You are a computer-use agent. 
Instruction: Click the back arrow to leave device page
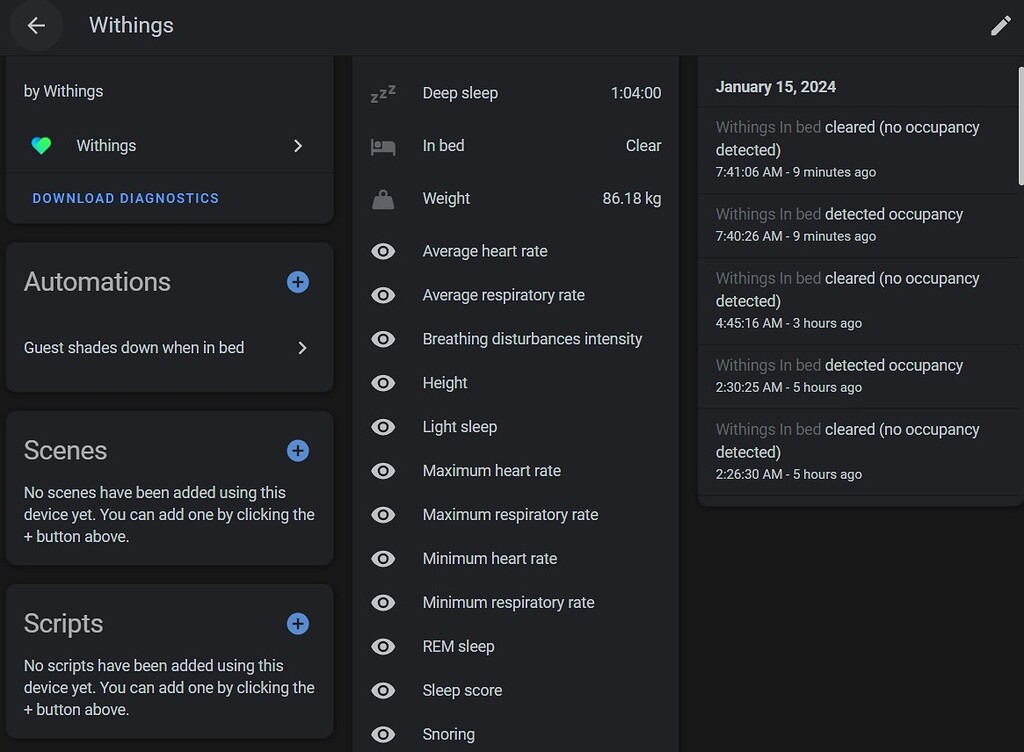pos(36,26)
